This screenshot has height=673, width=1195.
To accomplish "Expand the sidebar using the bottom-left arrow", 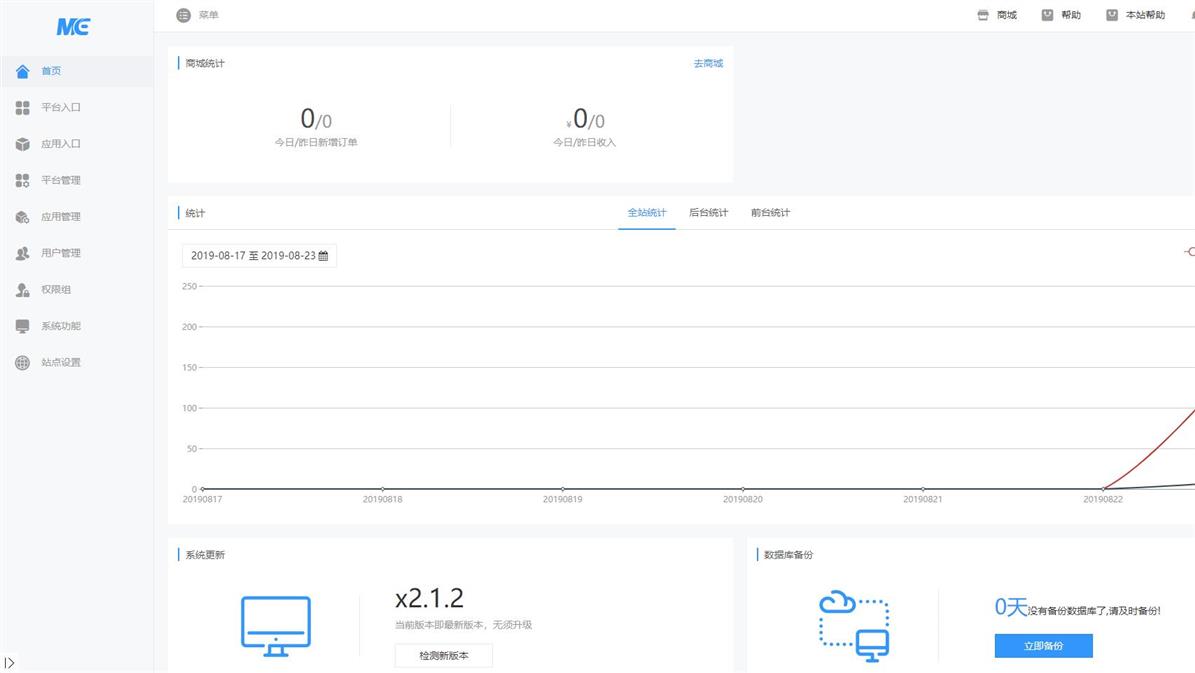I will [10, 662].
